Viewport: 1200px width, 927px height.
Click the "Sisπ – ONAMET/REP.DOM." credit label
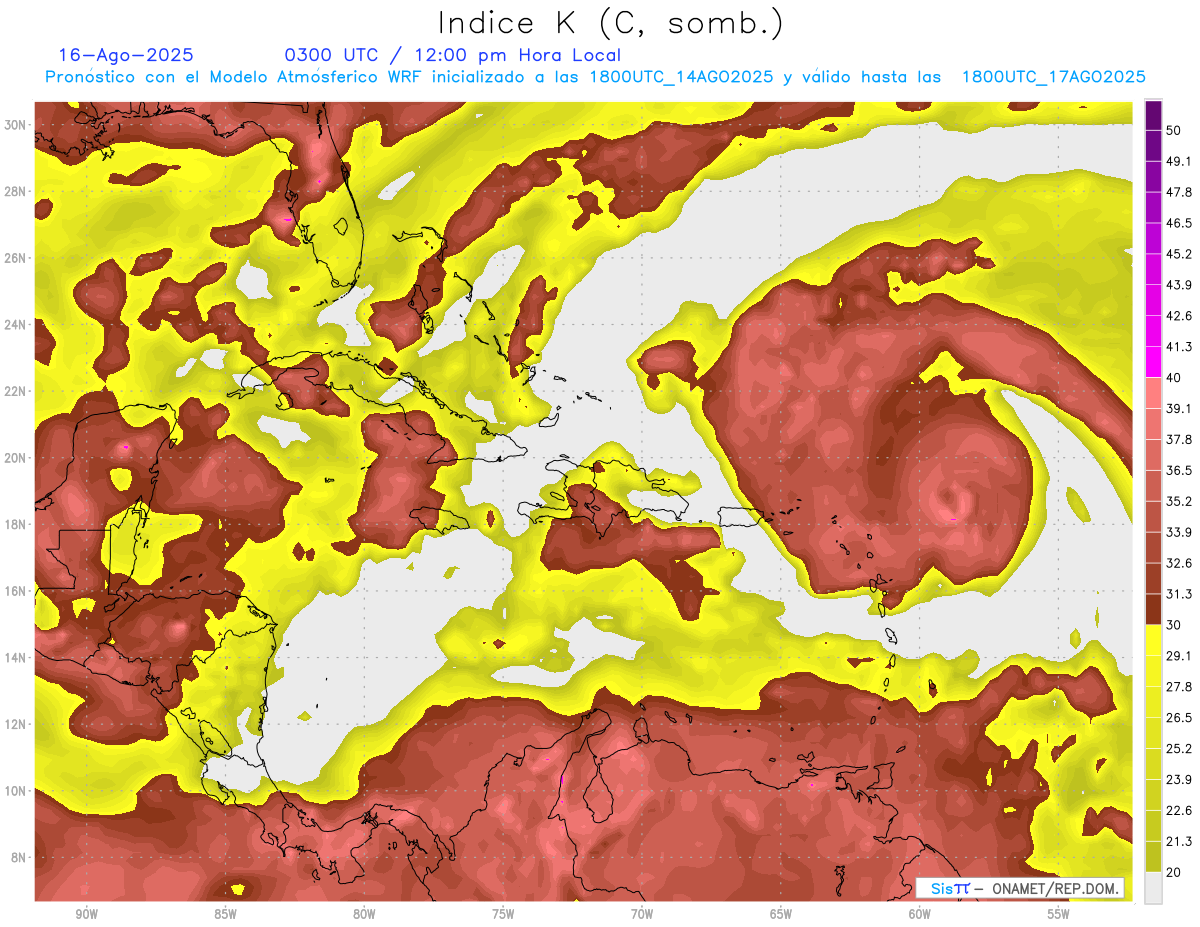pyautogui.click(x=1021, y=888)
